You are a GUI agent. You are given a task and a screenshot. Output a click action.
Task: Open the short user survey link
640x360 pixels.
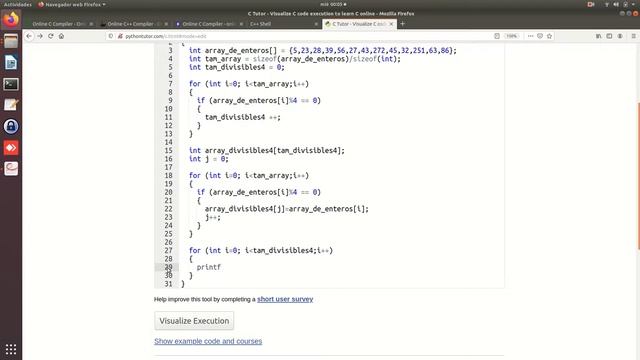tap(285, 299)
